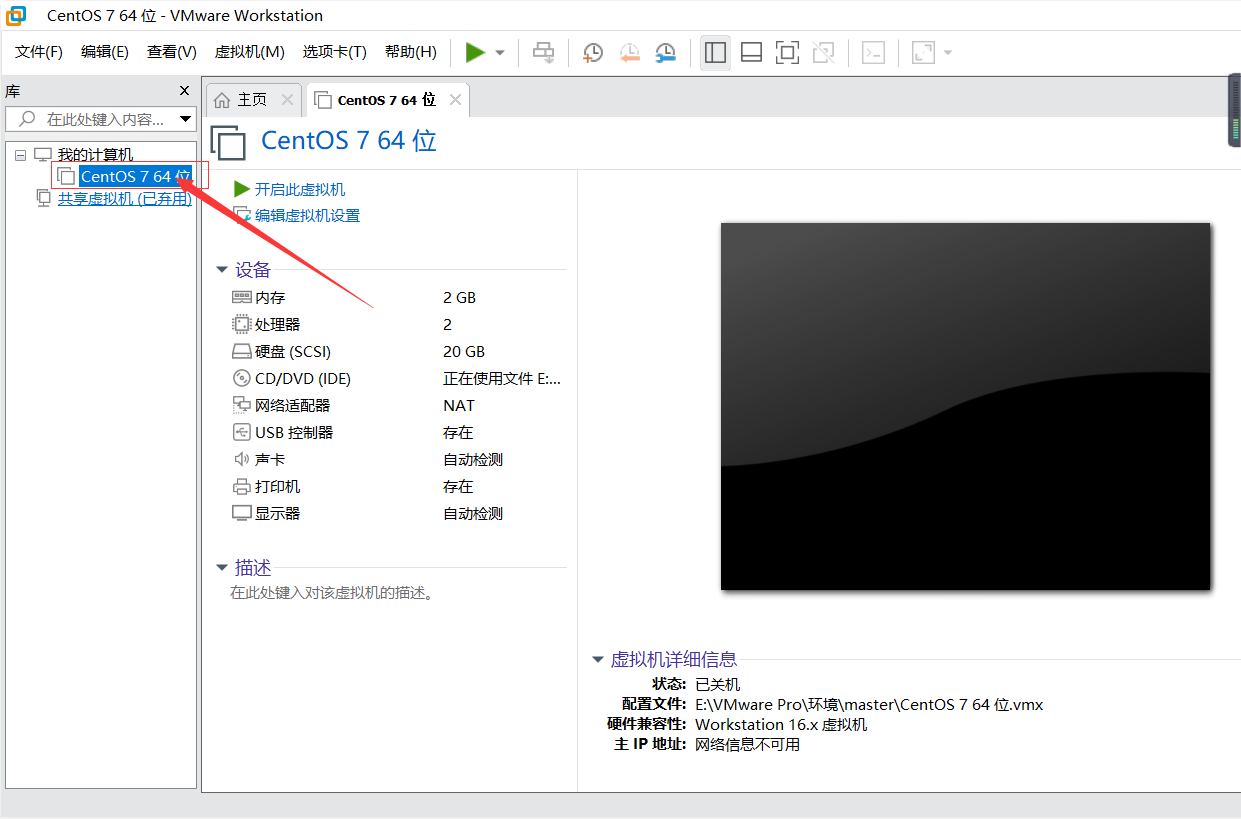
Task: Click the 打印机 printer device row
Action: pos(398,487)
